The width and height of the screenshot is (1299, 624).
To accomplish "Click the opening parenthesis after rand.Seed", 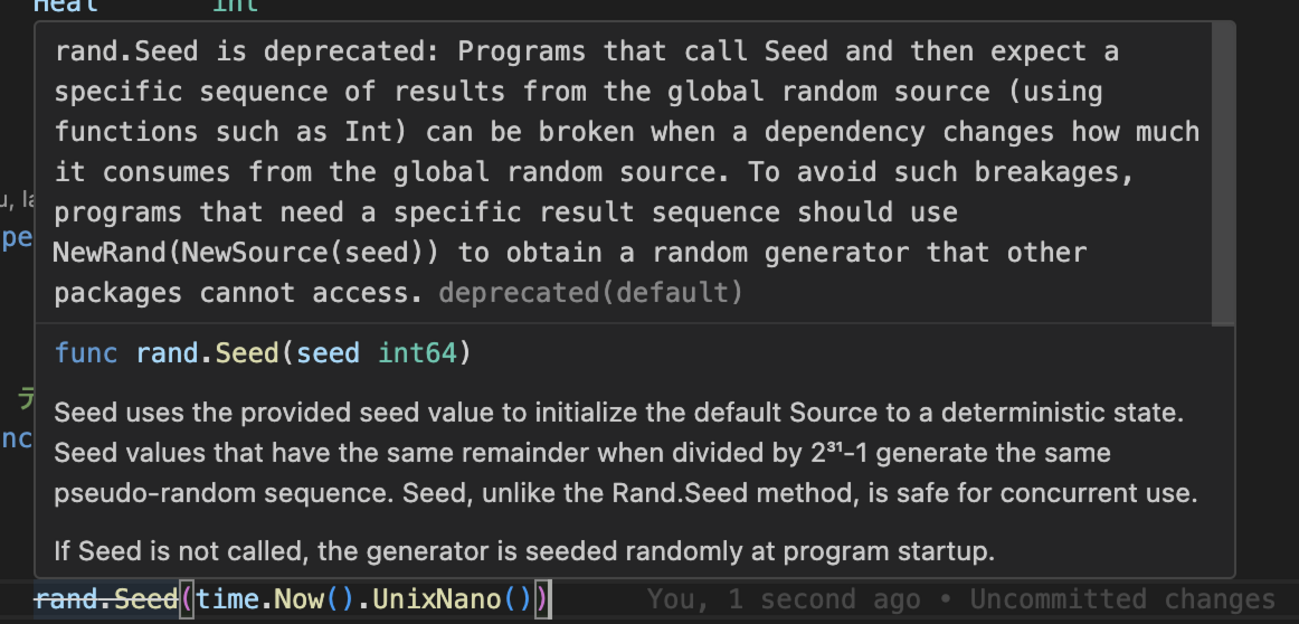I will pyautogui.click(x=186, y=599).
